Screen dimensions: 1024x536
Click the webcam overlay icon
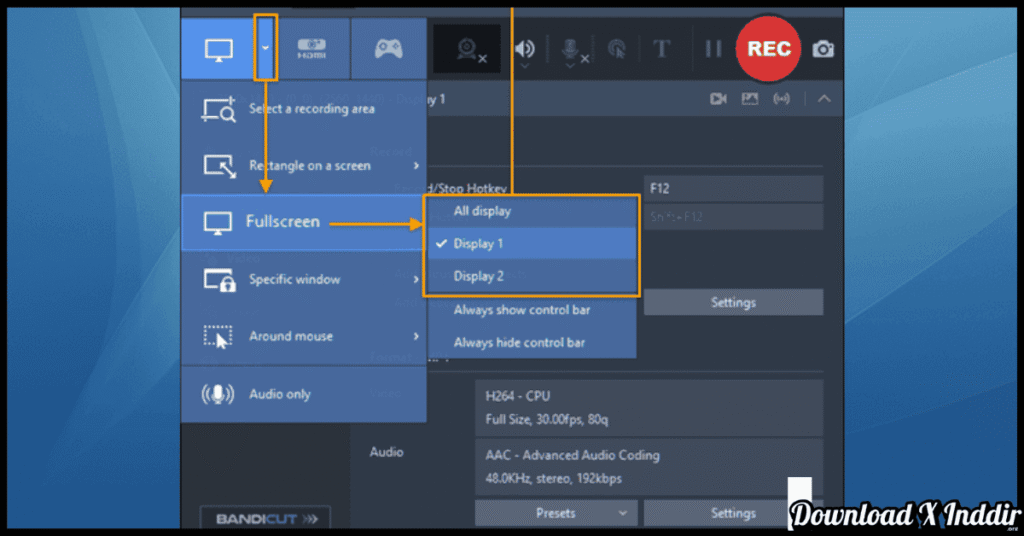pyautogui.click(x=468, y=50)
